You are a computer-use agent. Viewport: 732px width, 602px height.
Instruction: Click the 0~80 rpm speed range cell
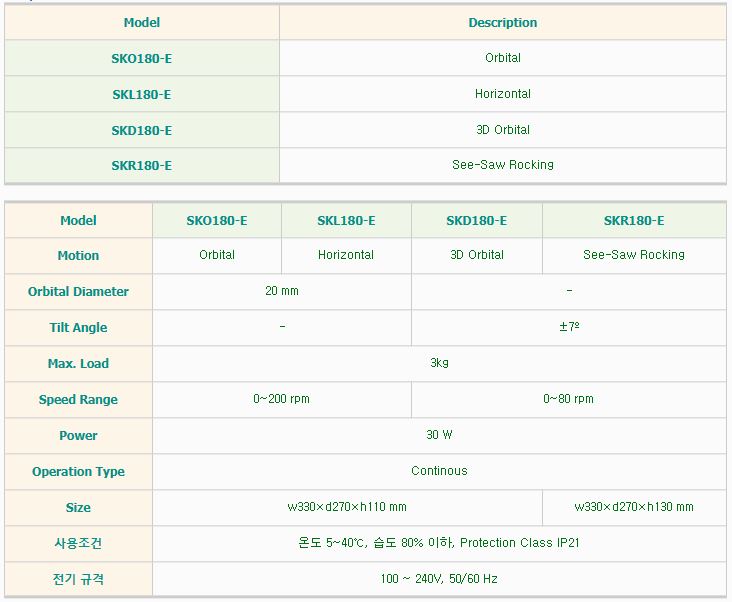568,399
